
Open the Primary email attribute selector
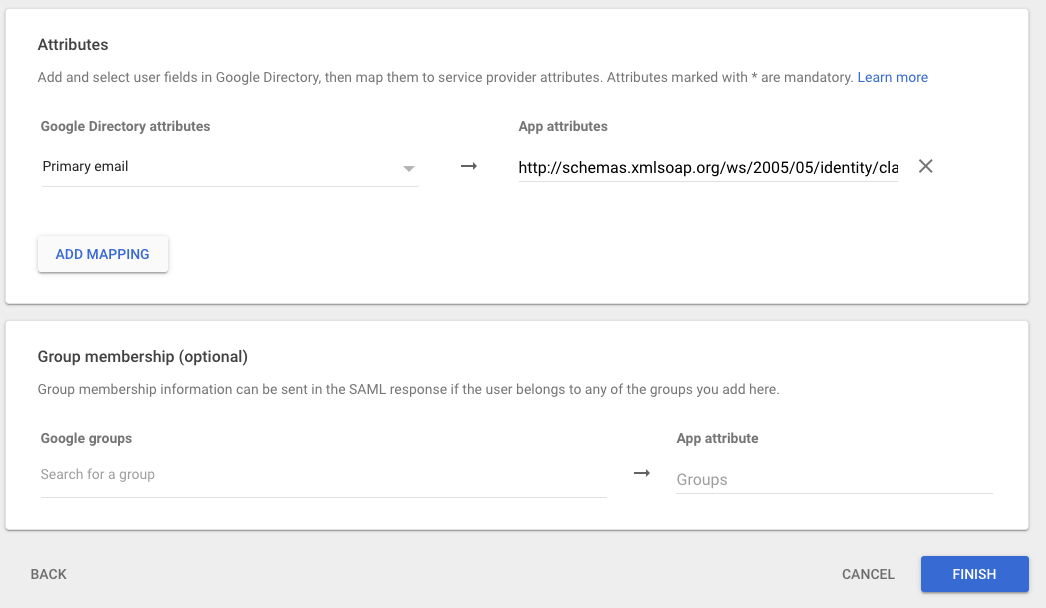point(220,167)
